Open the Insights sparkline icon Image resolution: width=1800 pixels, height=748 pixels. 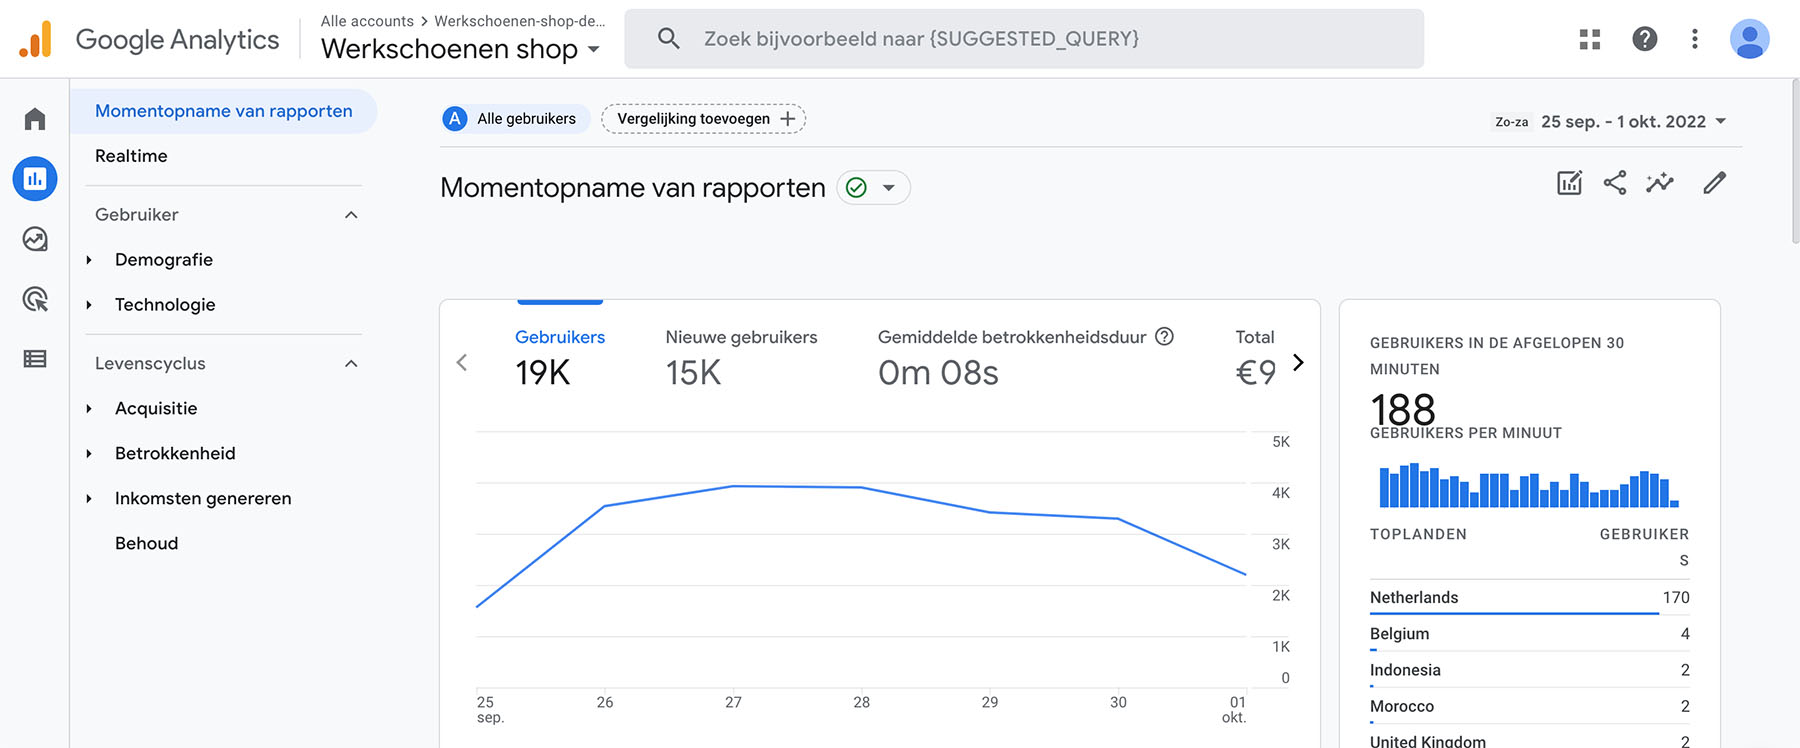click(x=1660, y=183)
